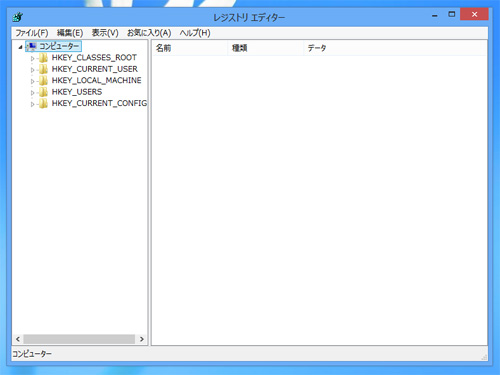
Task: Click the tree pane's right scroll arrow
Action: pos(142,339)
